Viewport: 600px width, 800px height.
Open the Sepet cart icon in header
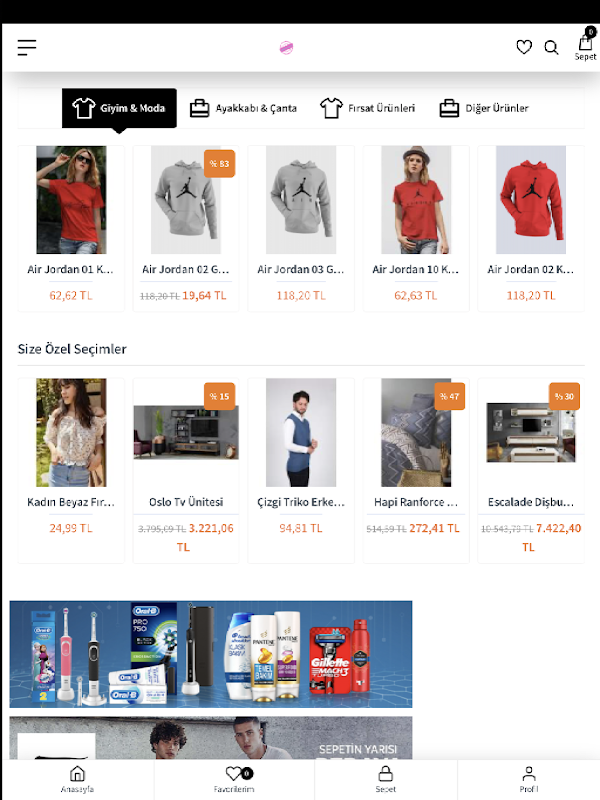pyautogui.click(x=585, y=45)
